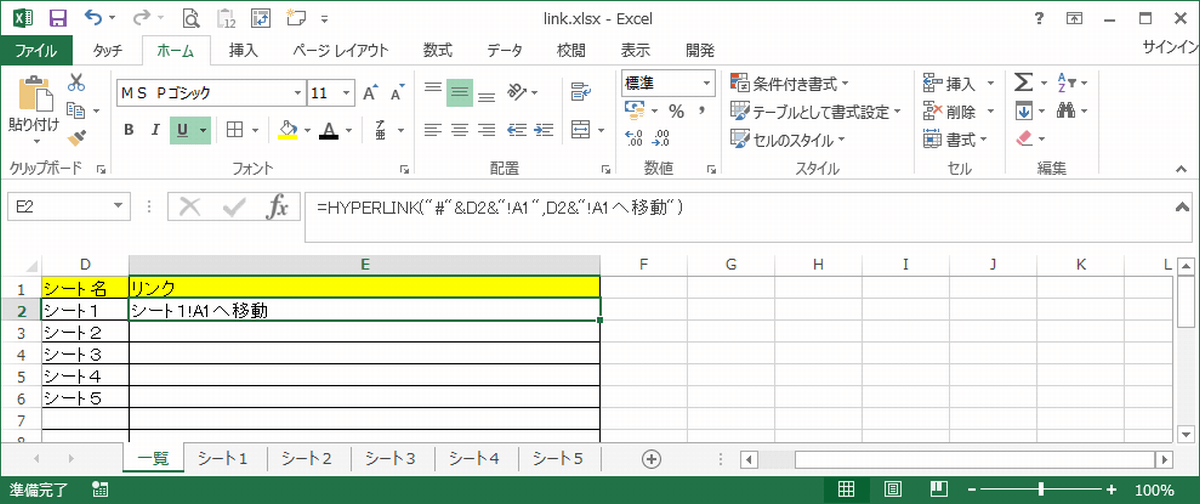Select cell D4 containing シート3
Image resolution: width=1200 pixels, height=504 pixels.
coord(85,354)
